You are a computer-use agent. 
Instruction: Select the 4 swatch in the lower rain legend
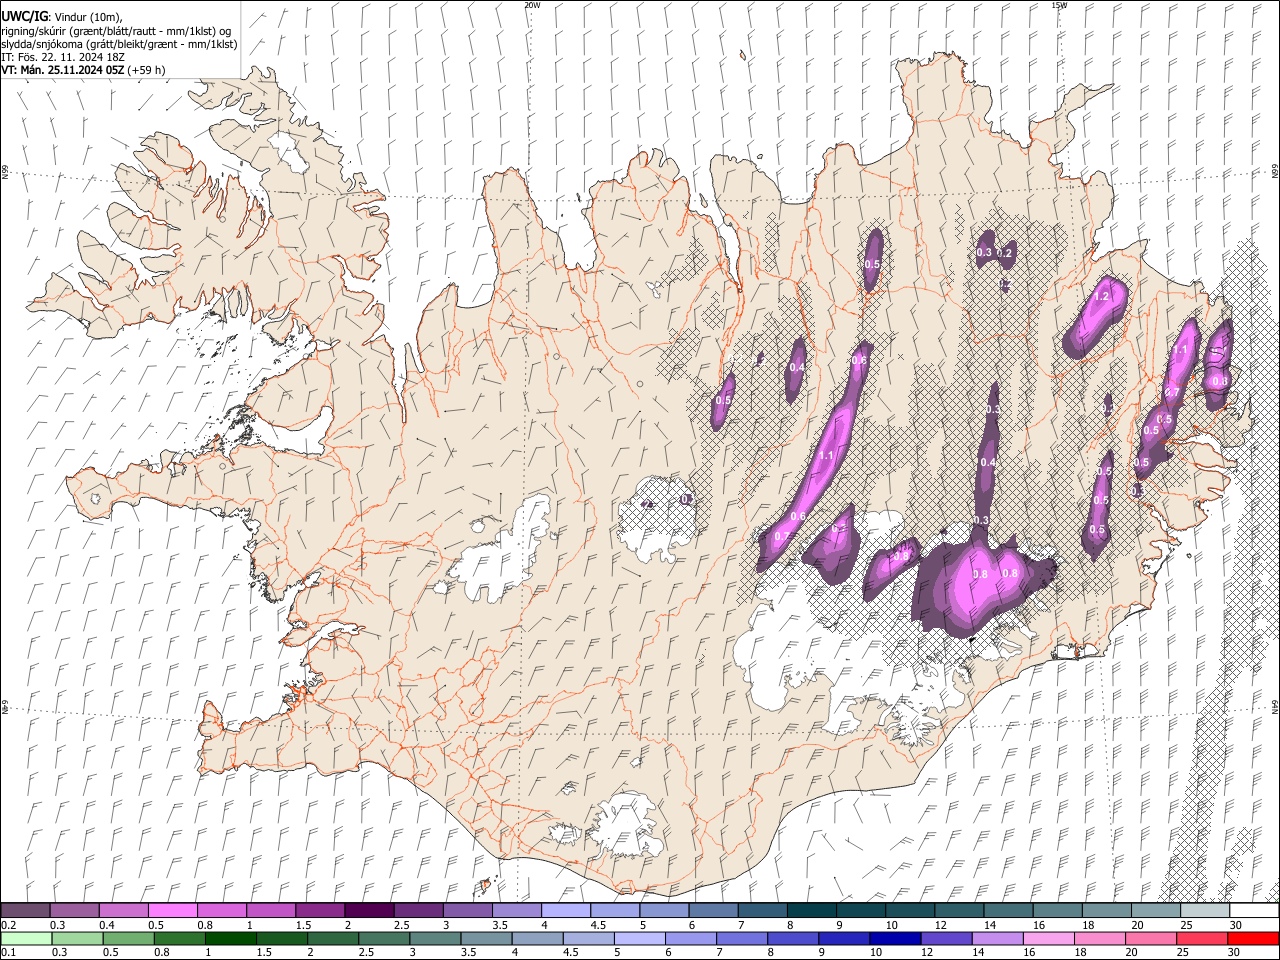click(x=536, y=938)
